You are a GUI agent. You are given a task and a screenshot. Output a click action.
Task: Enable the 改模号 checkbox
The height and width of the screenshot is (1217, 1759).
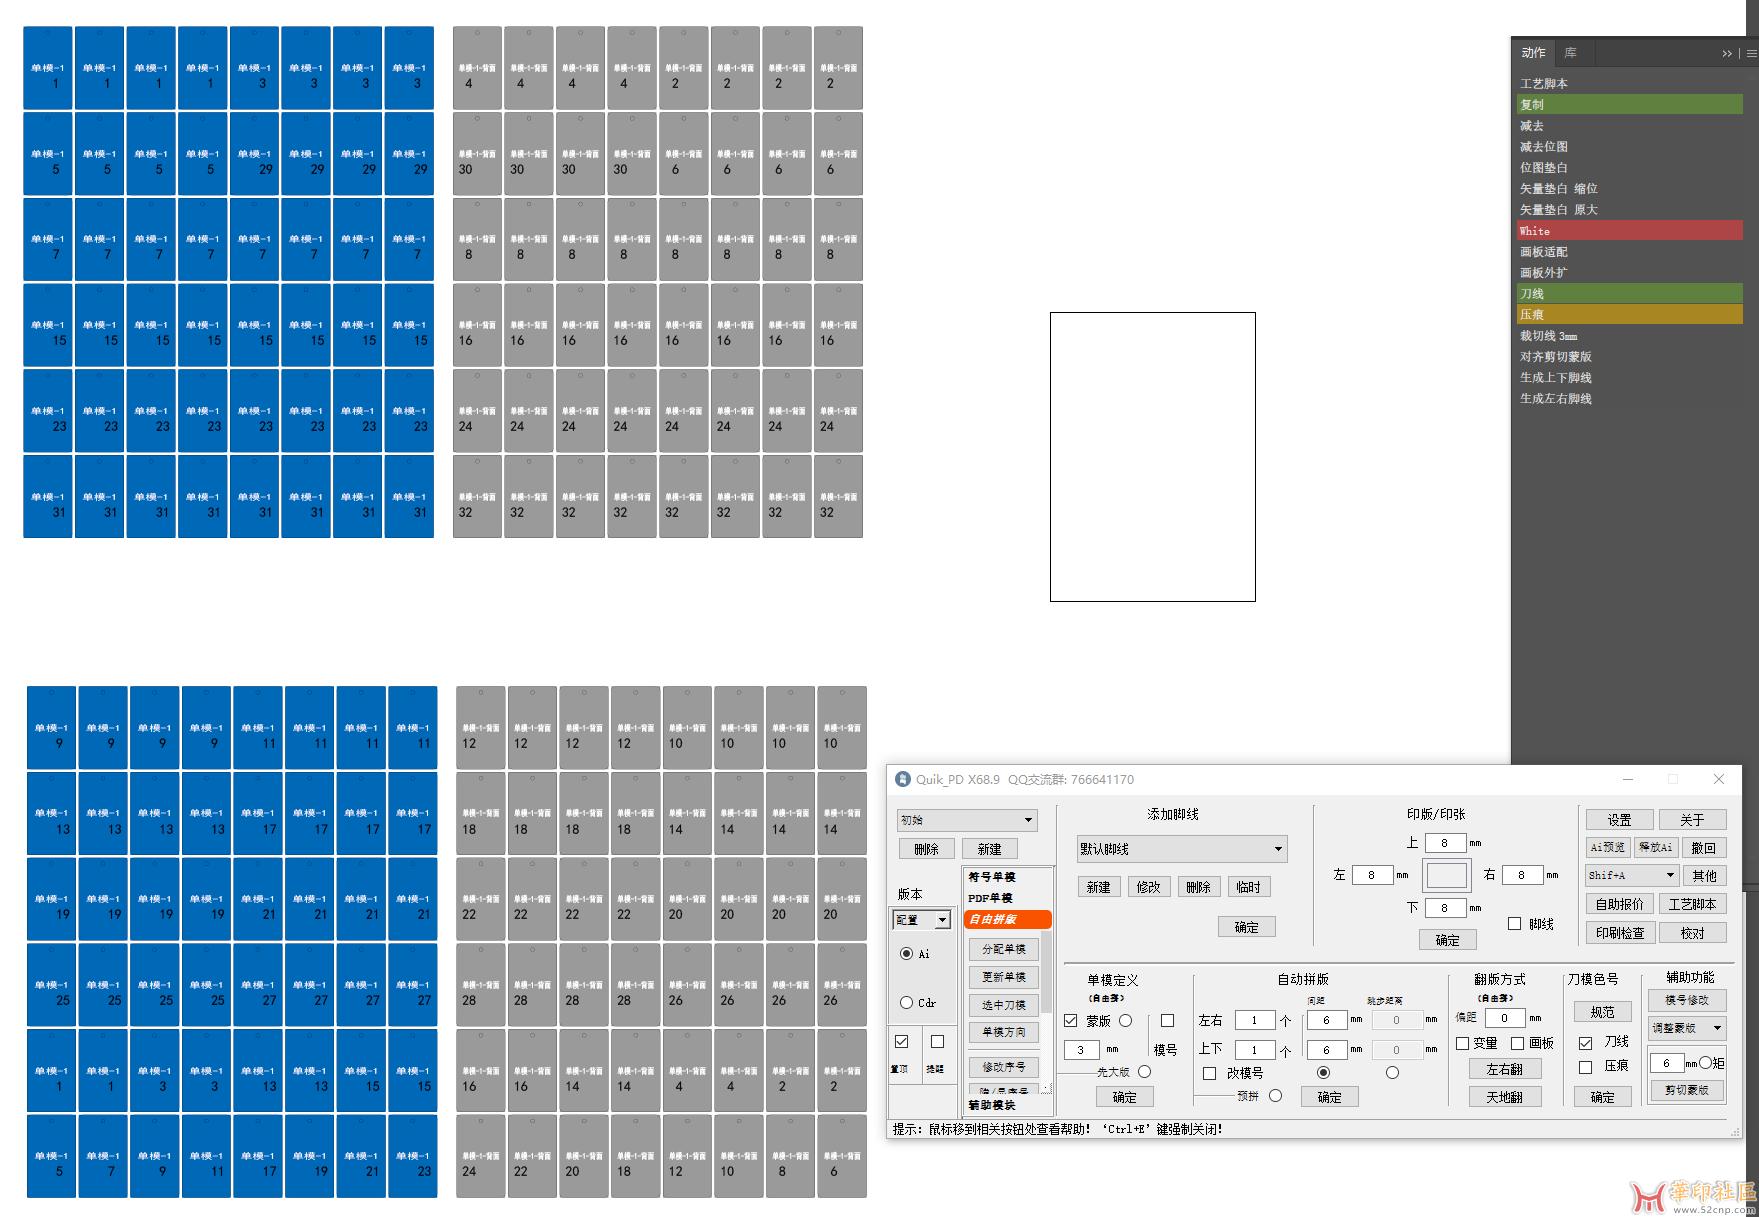[x=1209, y=1073]
